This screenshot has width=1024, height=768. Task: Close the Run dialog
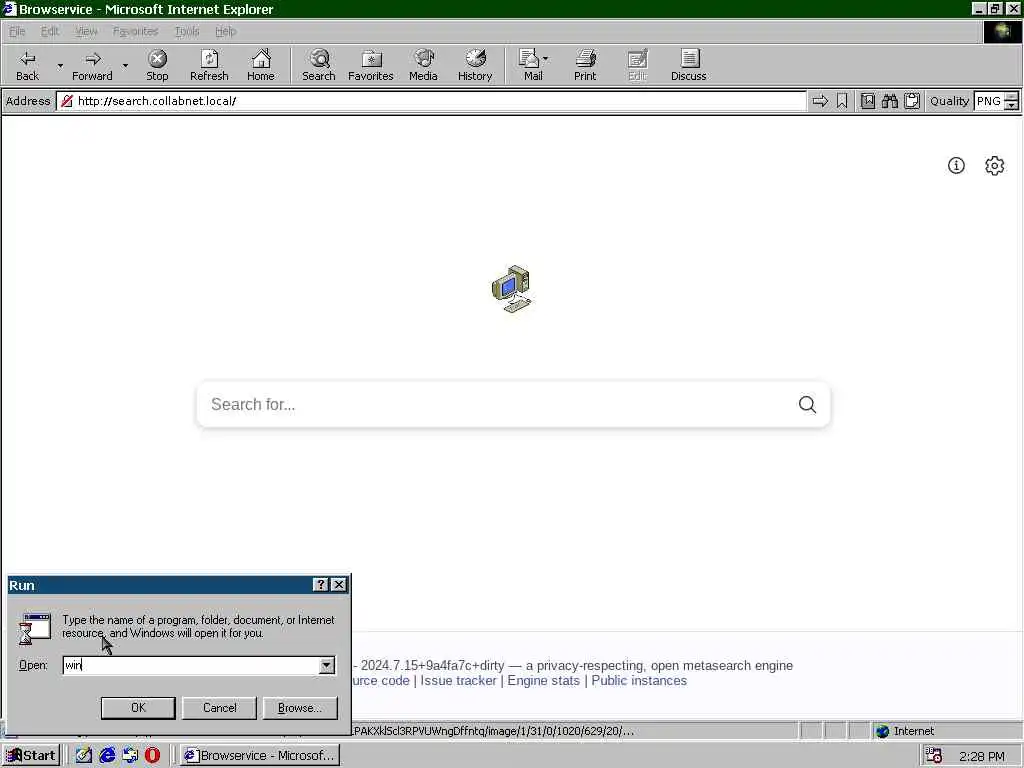click(338, 584)
